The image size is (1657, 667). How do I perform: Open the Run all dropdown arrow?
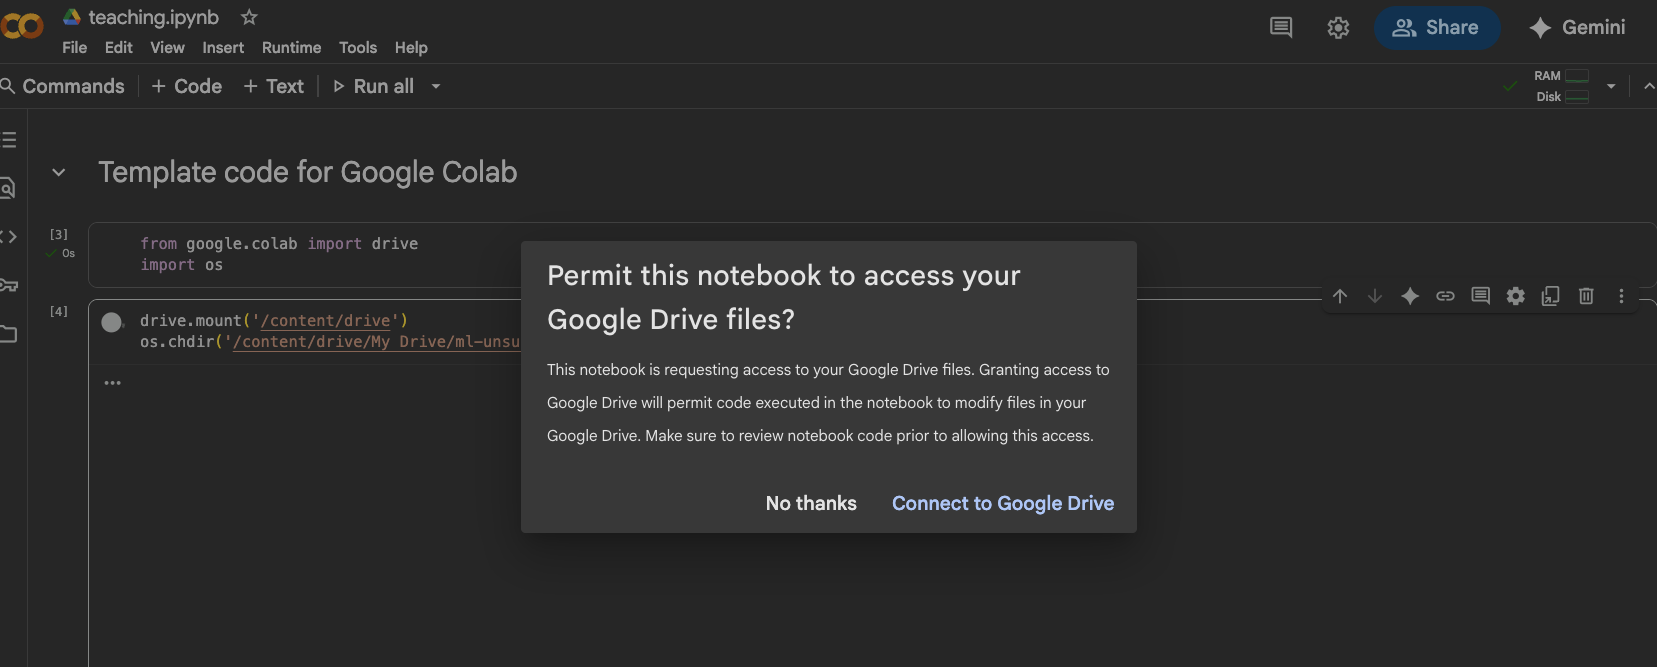pos(436,87)
